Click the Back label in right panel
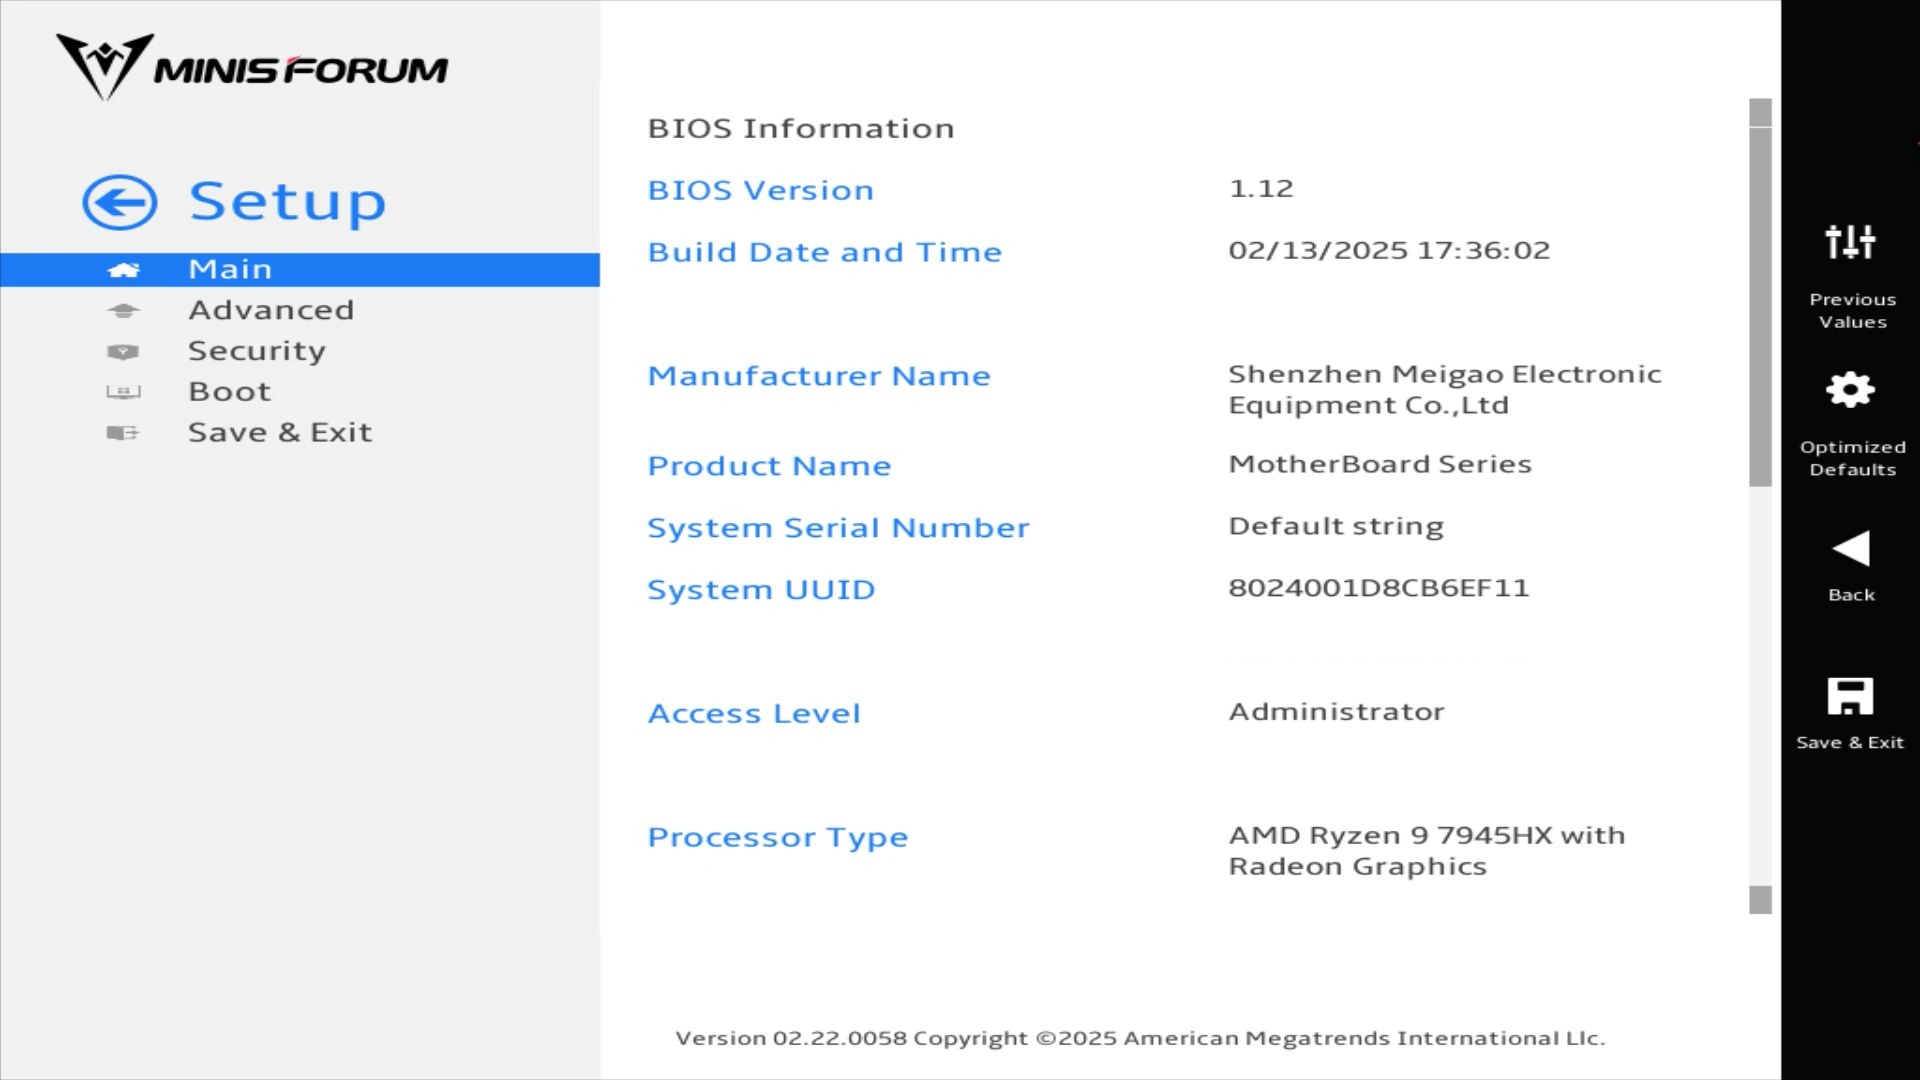The width and height of the screenshot is (1920, 1080). pyautogui.click(x=1851, y=595)
